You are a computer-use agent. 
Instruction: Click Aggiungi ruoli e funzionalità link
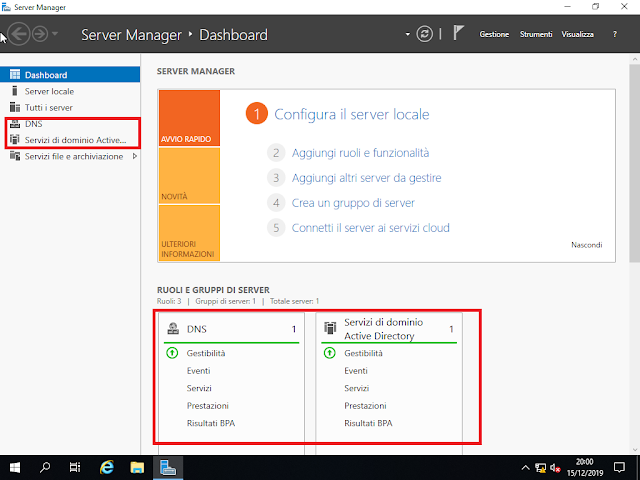[x=360, y=153]
